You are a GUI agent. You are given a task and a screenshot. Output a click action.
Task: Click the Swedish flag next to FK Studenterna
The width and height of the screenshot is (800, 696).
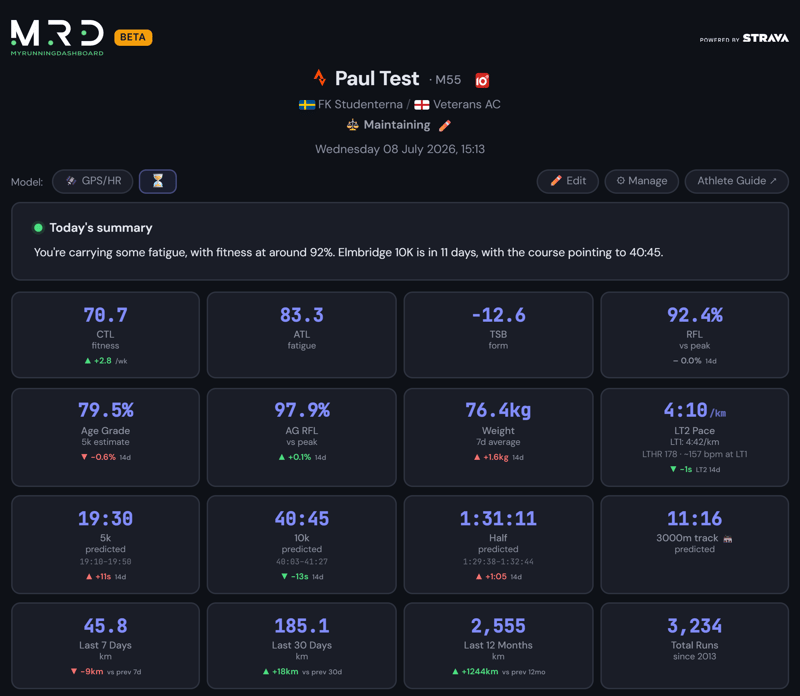point(307,105)
